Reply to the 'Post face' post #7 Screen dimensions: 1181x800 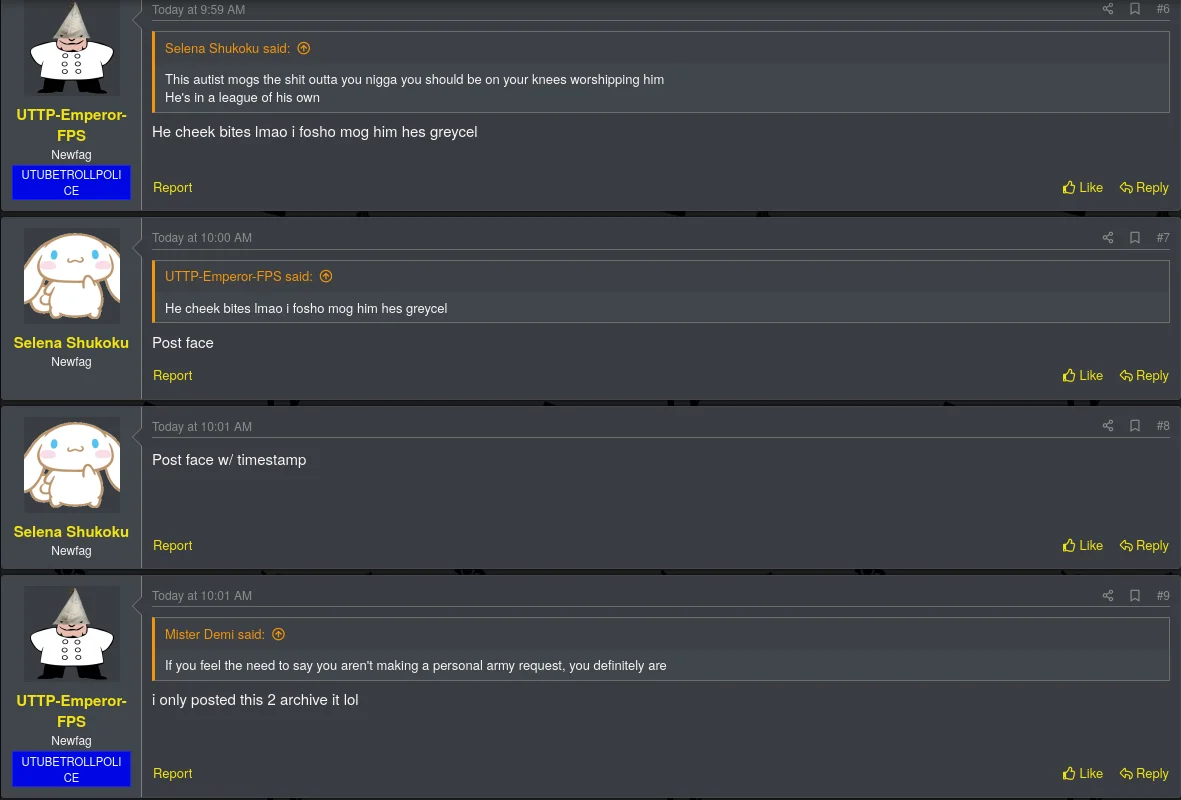tap(1143, 375)
